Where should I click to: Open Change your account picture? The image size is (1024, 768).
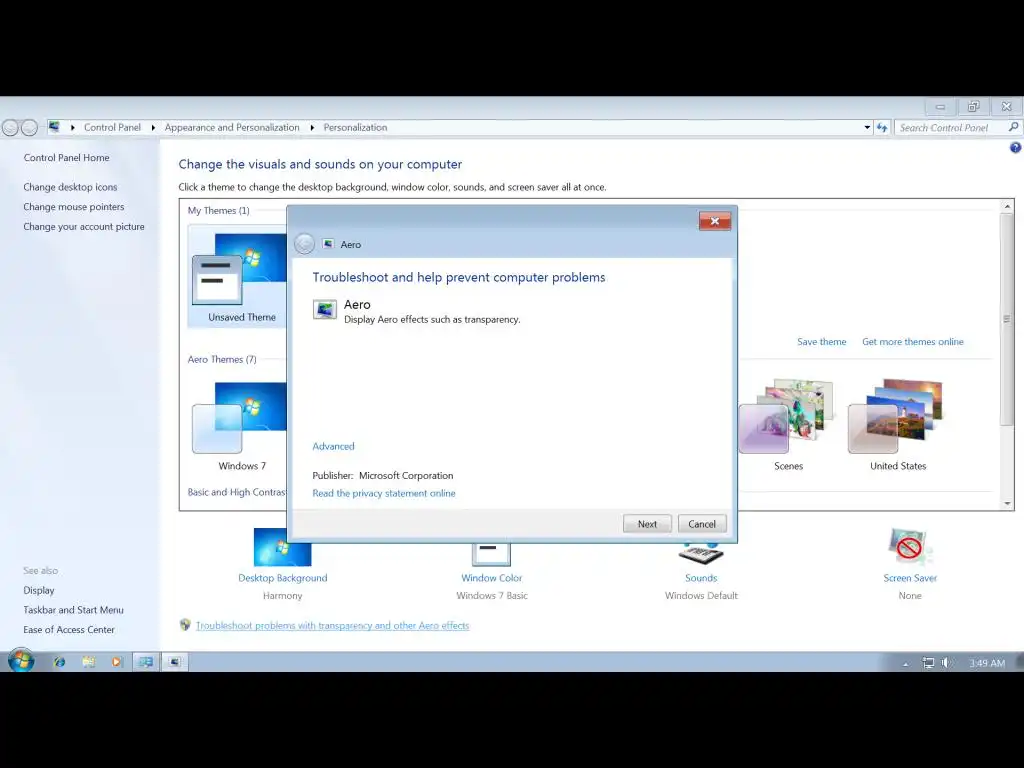(84, 227)
